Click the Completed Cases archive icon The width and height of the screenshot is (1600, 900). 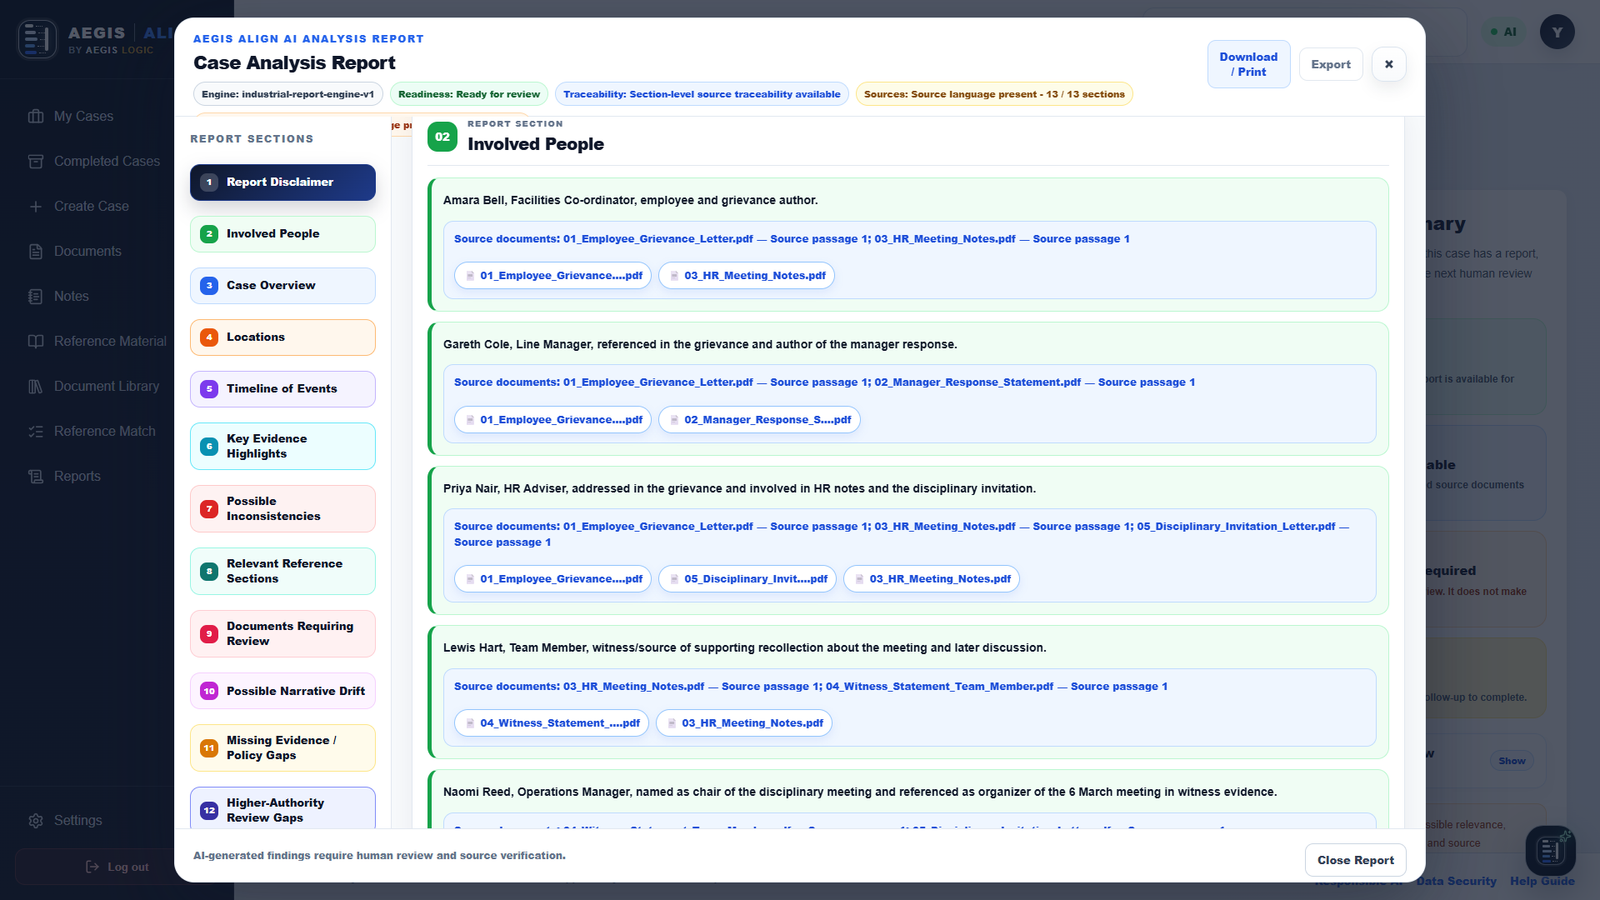click(36, 161)
